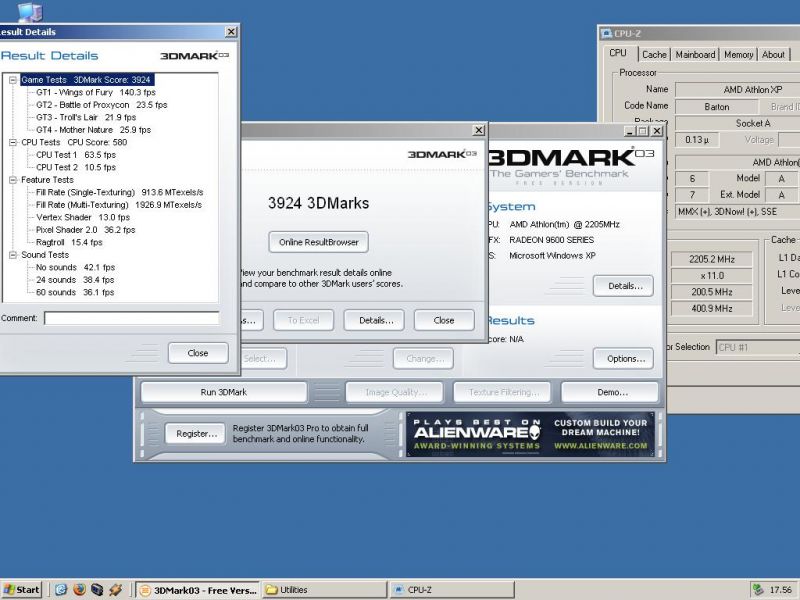Select the Vertex Shader result row
Screen dimensions: 800x600
(83, 217)
